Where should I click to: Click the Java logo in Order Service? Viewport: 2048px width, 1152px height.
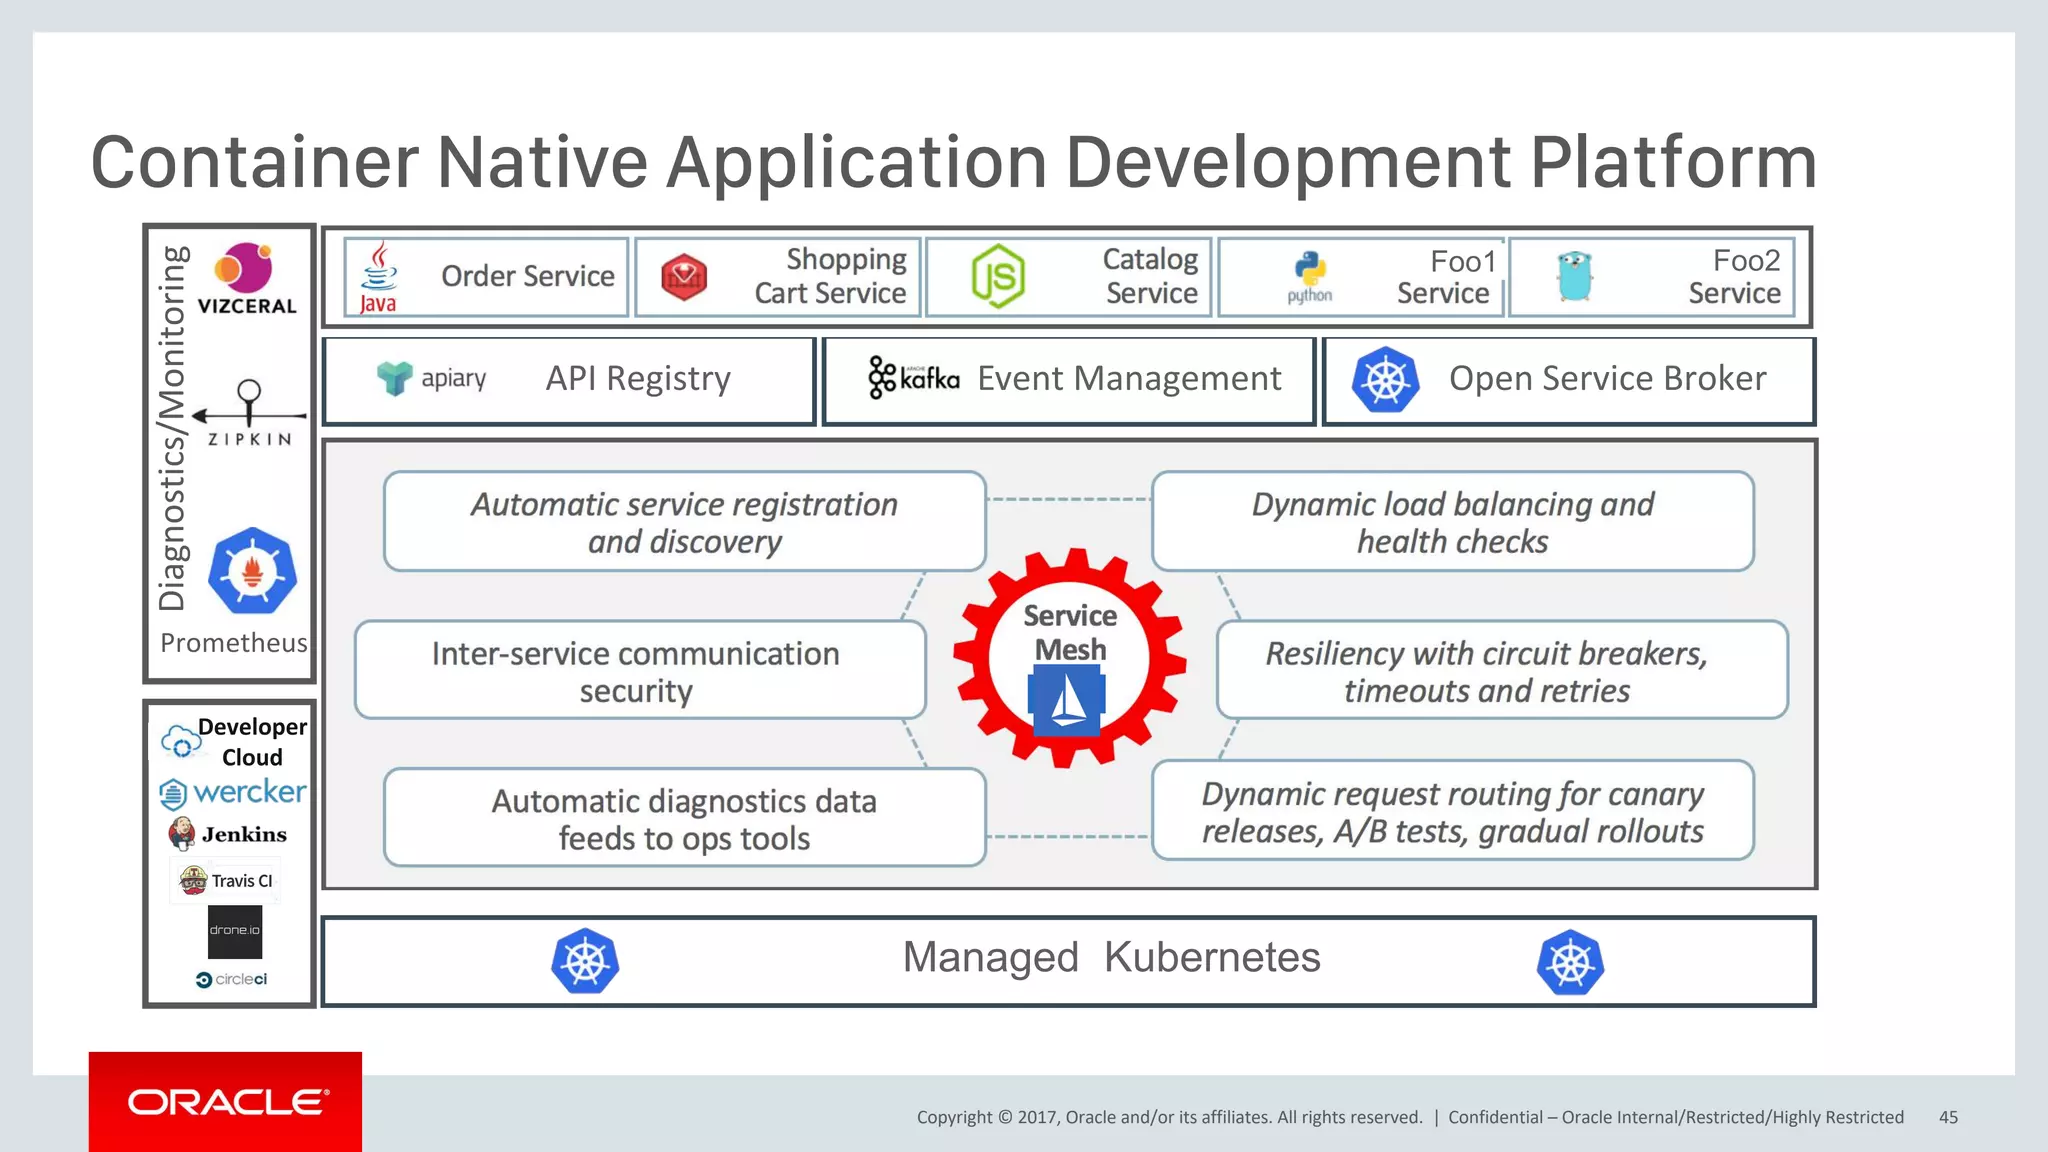pyautogui.click(x=378, y=277)
